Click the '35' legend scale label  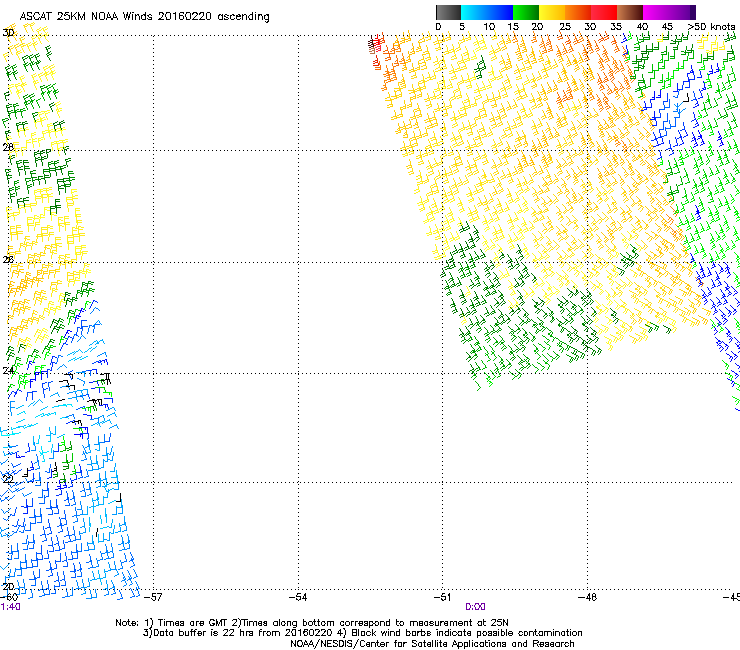point(616,27)
